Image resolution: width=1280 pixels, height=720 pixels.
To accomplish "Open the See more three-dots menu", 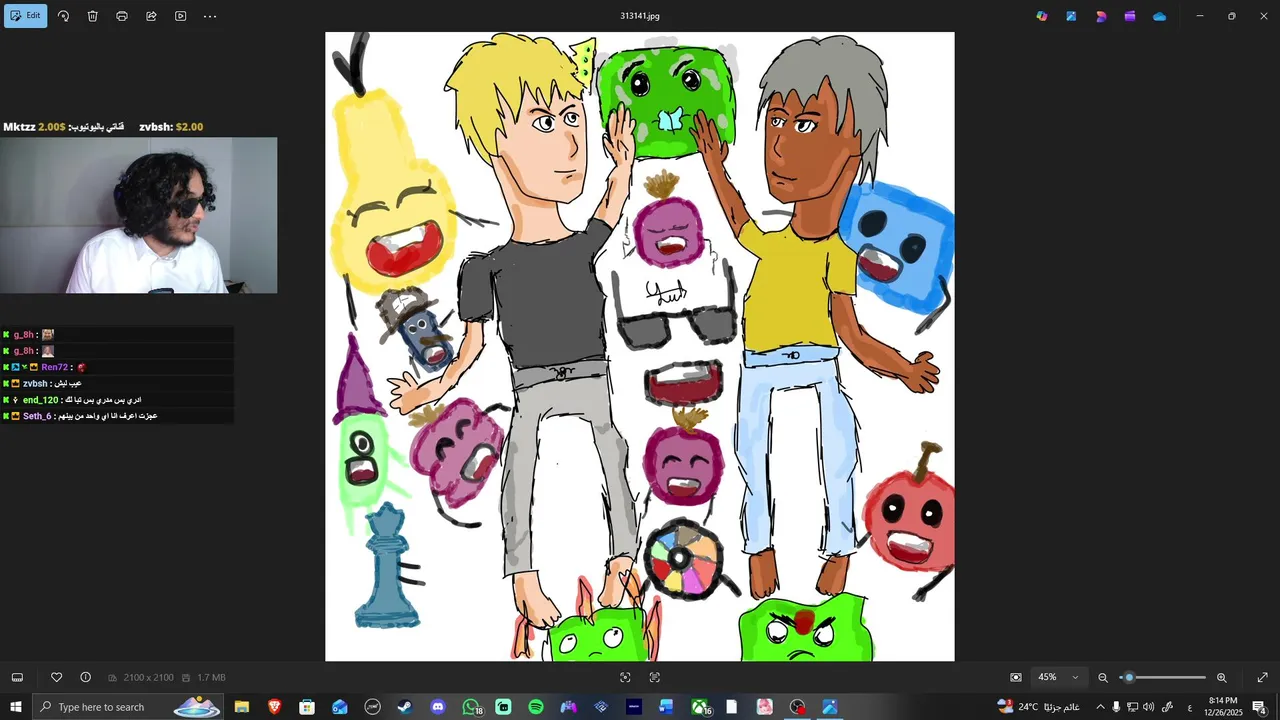I will point(210,16).
